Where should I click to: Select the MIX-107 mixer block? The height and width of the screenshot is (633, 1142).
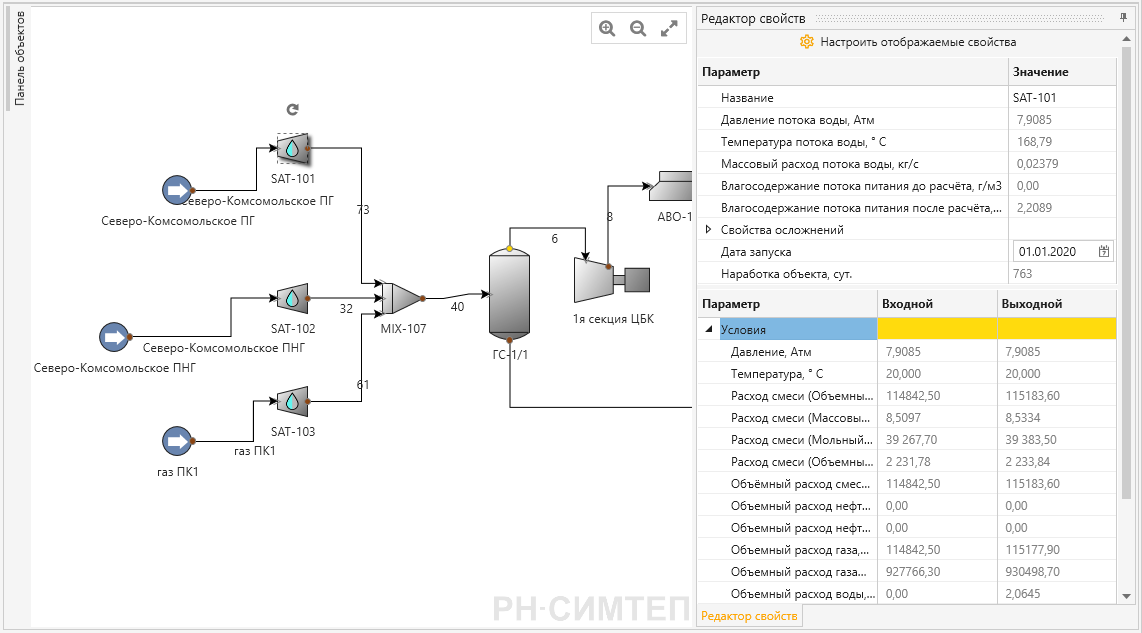(403, 299)
